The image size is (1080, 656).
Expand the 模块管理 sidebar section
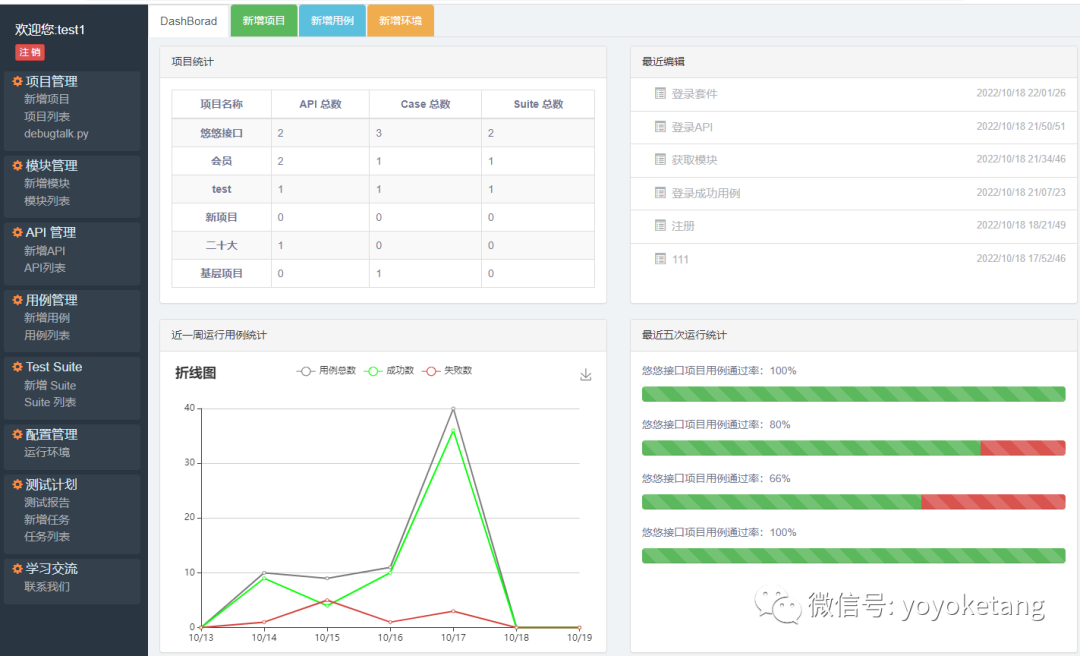click(x=51, y=165)
